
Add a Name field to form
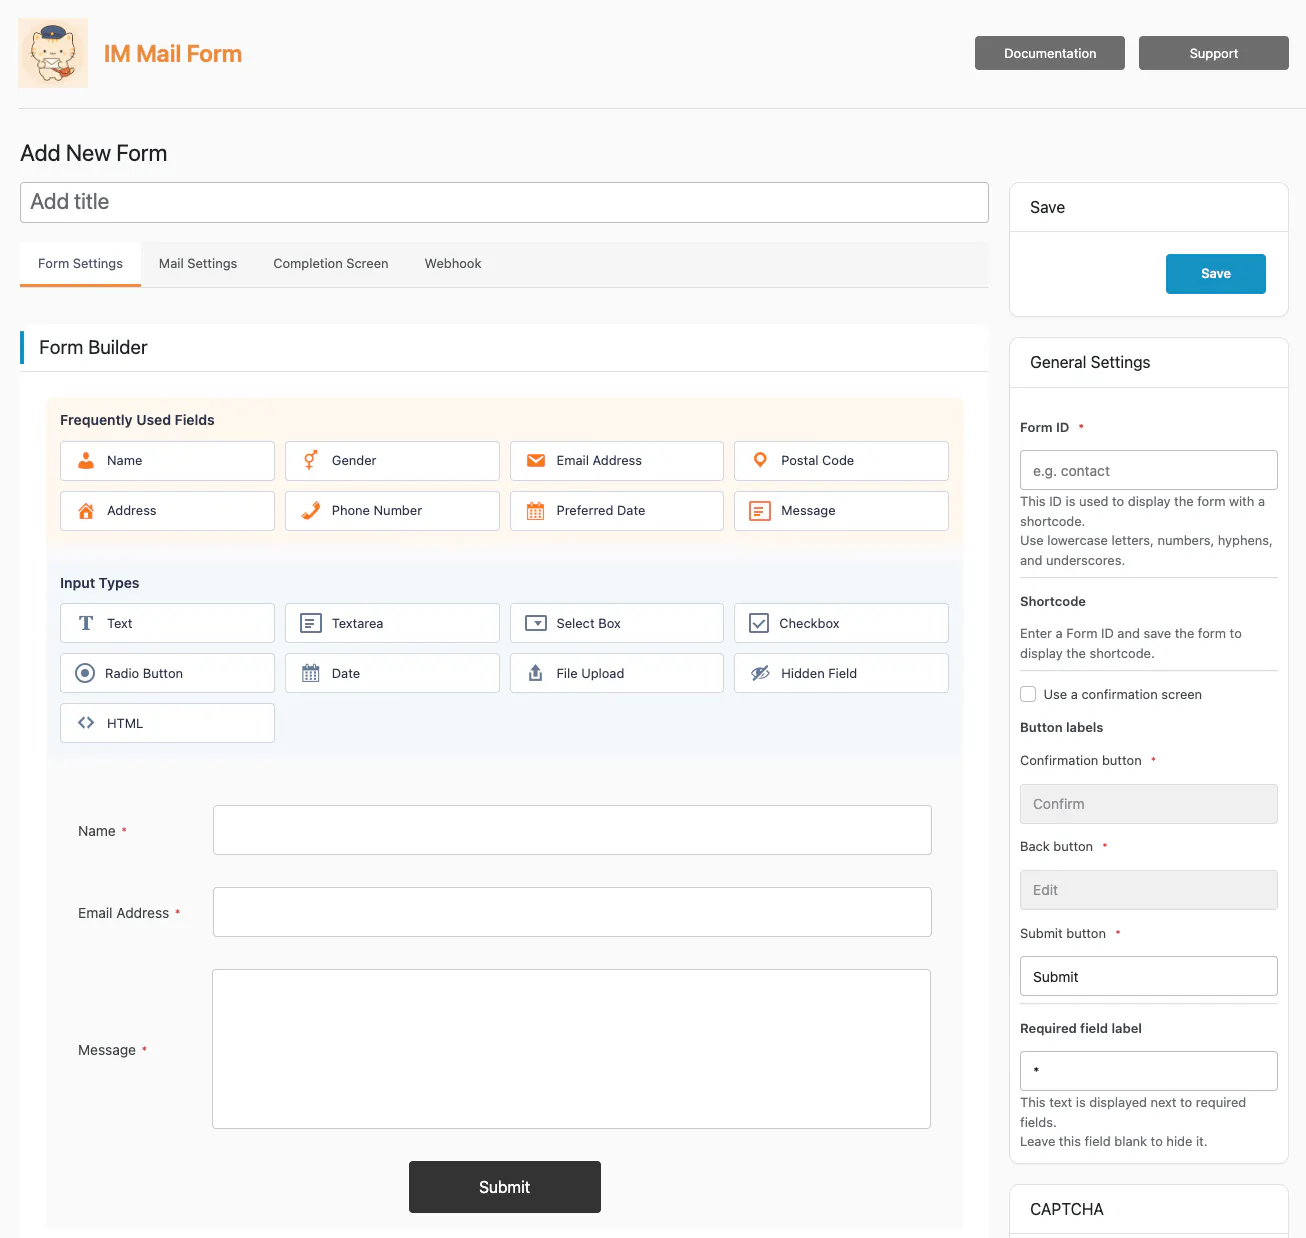(167, 461)
